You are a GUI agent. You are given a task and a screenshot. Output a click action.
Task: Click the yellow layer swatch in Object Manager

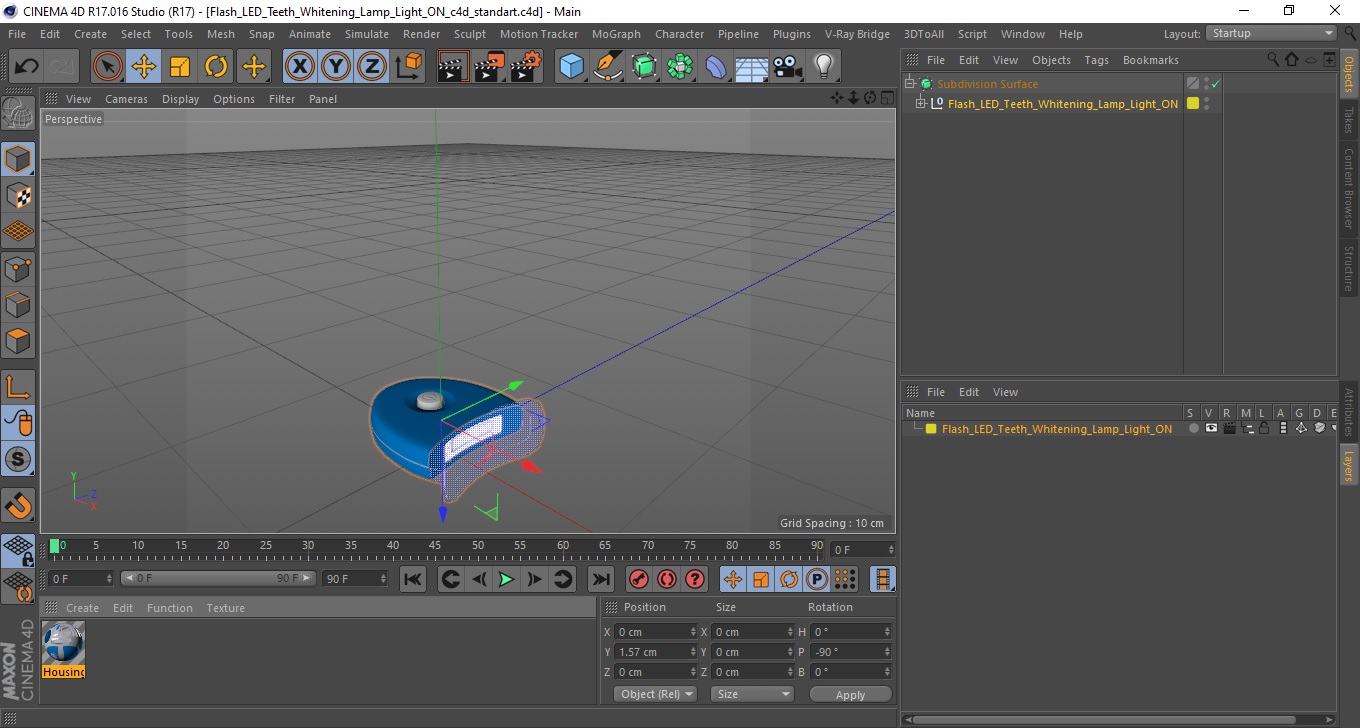[x=1193, y=103]
